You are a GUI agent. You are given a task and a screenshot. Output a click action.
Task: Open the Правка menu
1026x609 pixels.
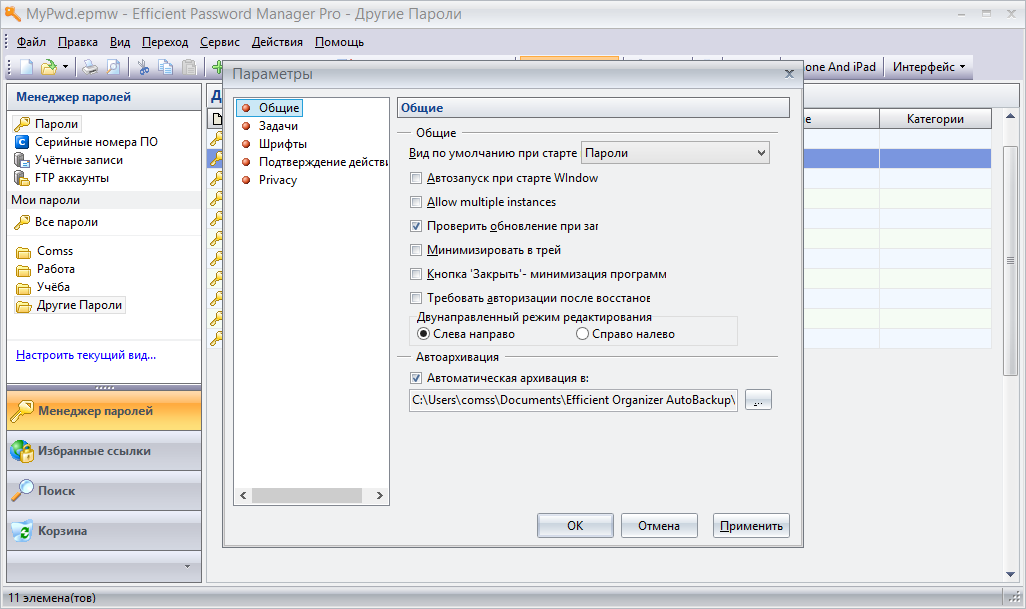(x=78, y=42)
